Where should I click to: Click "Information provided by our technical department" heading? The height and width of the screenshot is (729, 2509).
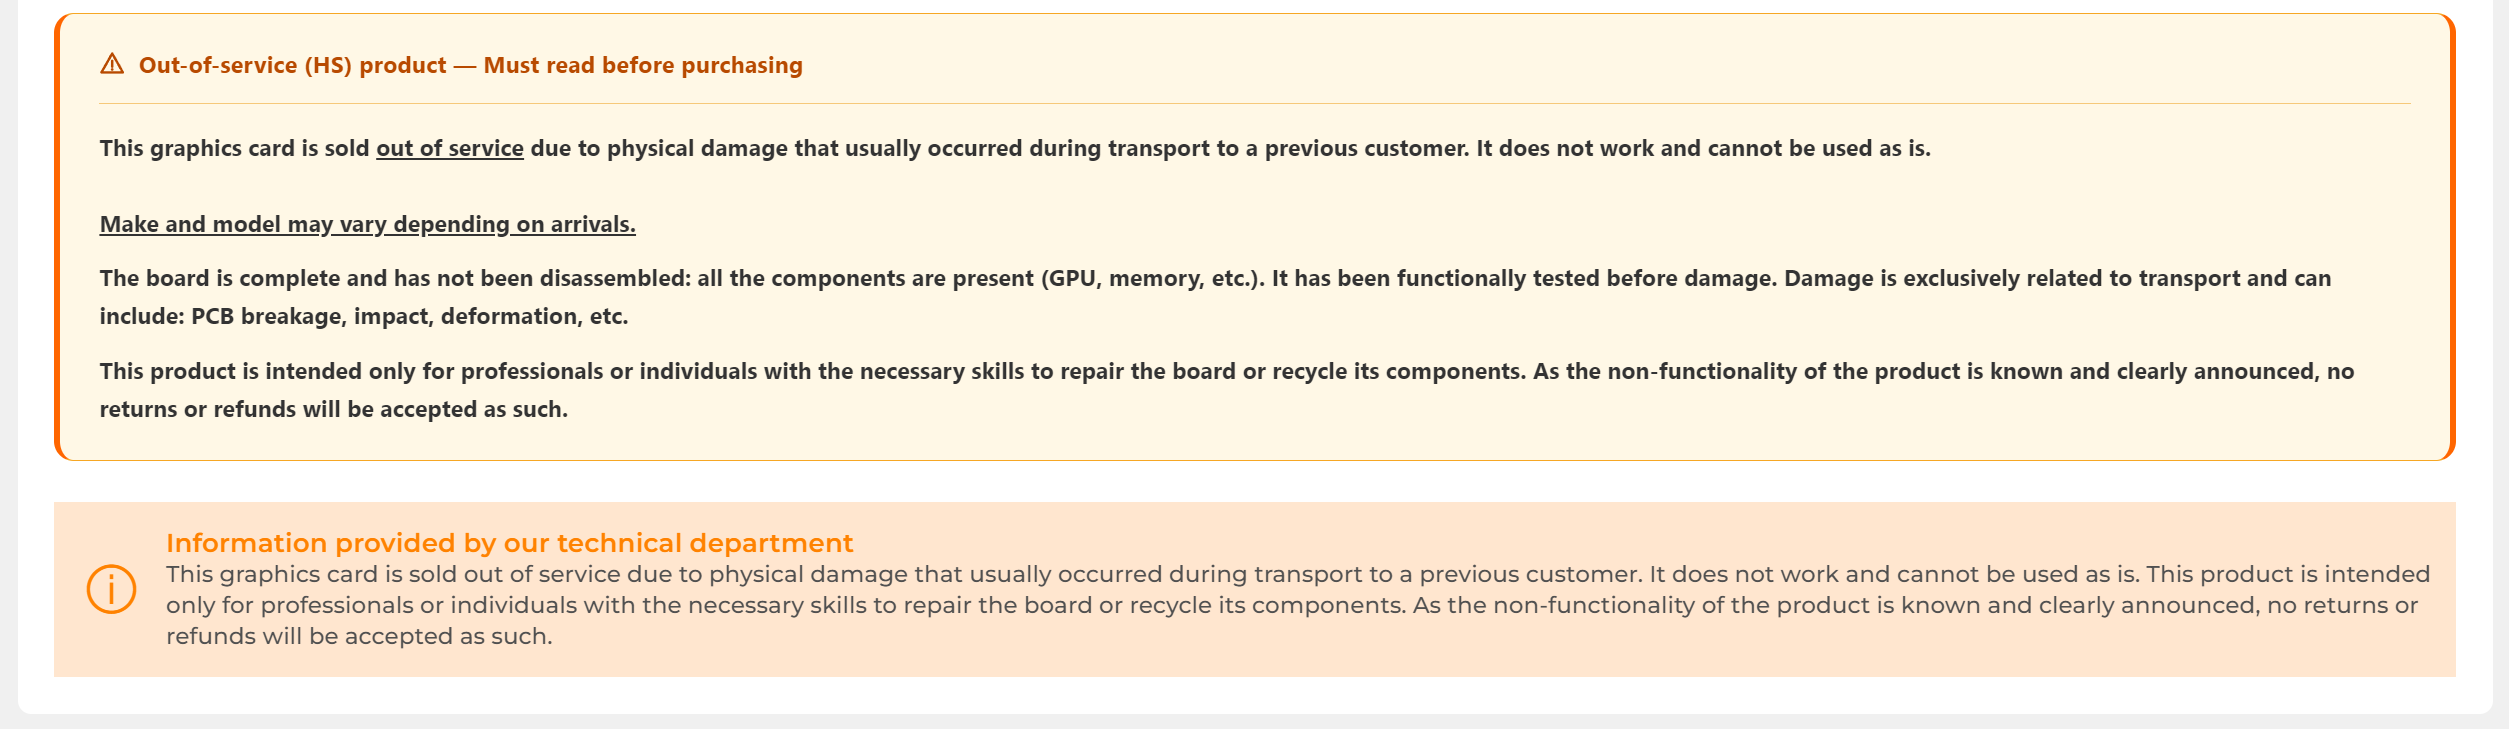509,543
